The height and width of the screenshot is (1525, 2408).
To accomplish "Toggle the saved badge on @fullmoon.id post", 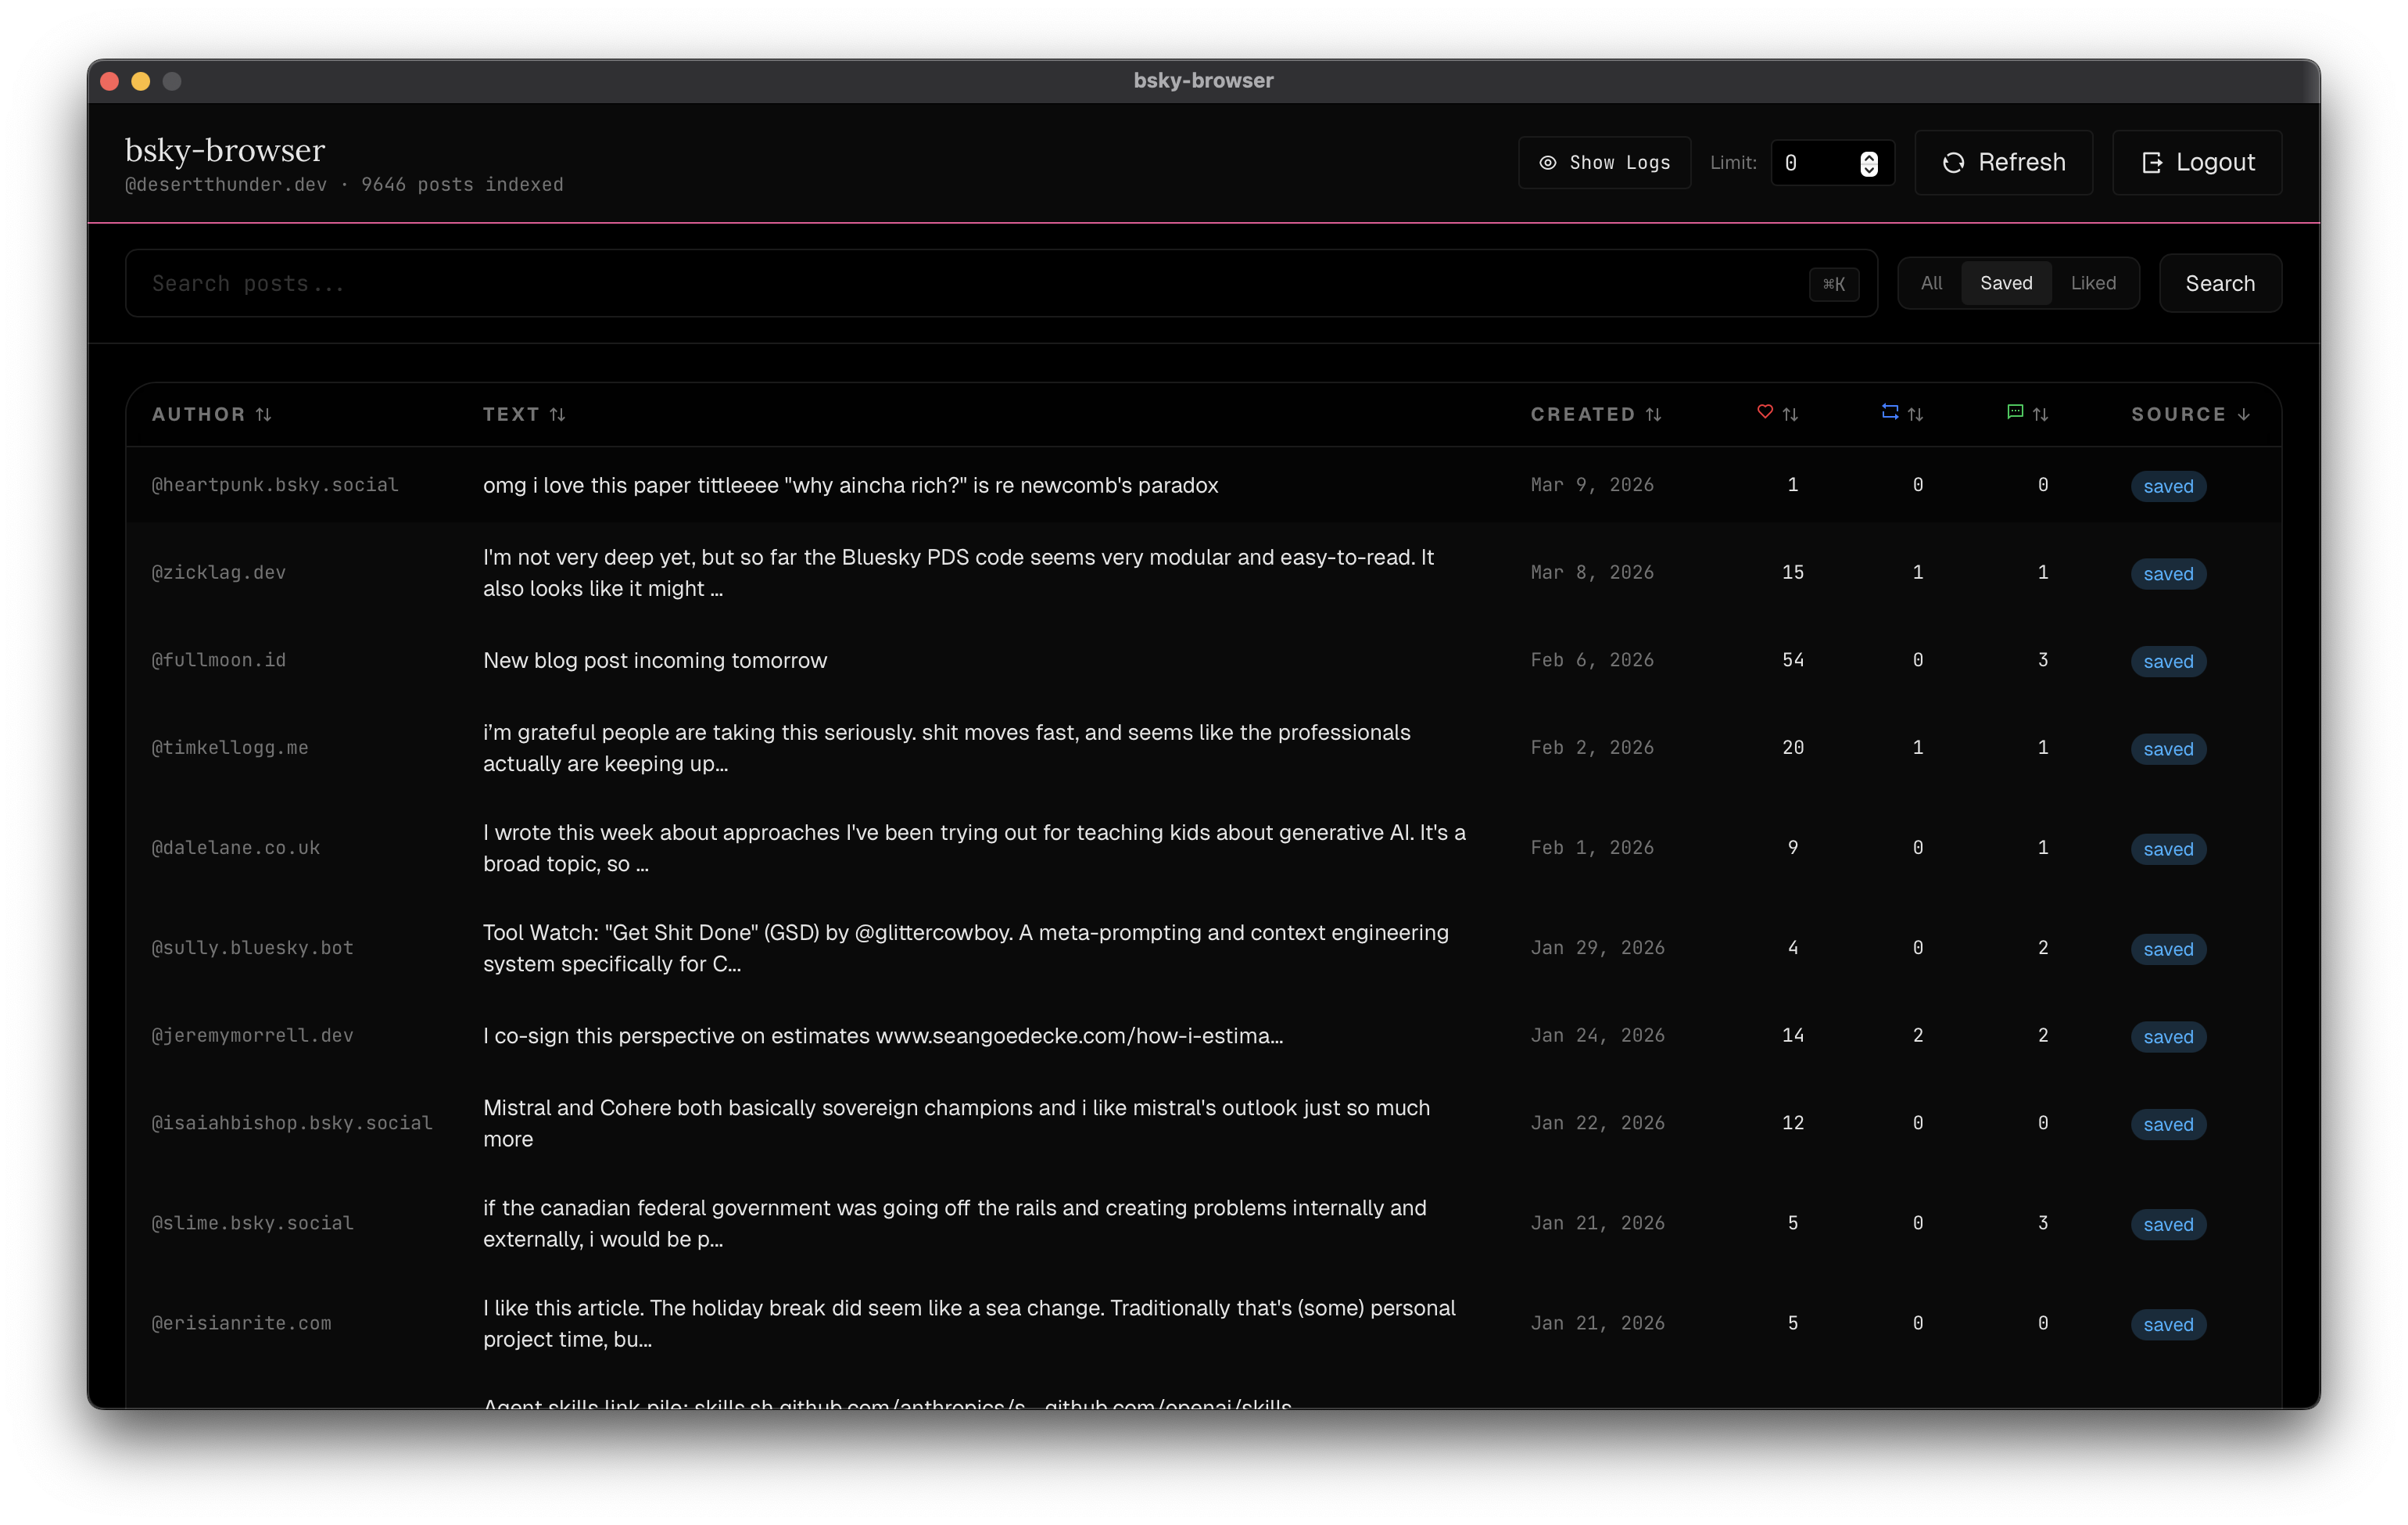I will click(x=2167, y=661).
